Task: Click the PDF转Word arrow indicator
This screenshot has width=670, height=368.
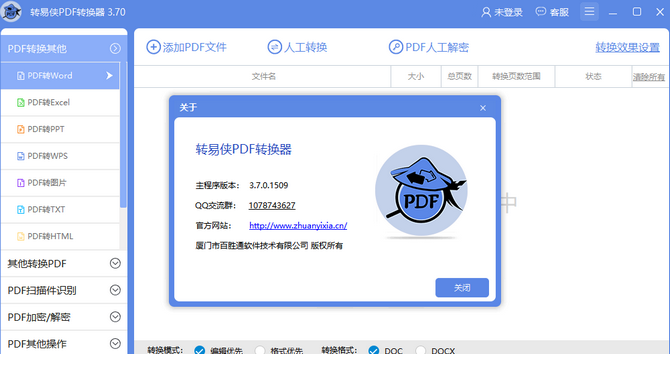Action: [x=109, y=76]
